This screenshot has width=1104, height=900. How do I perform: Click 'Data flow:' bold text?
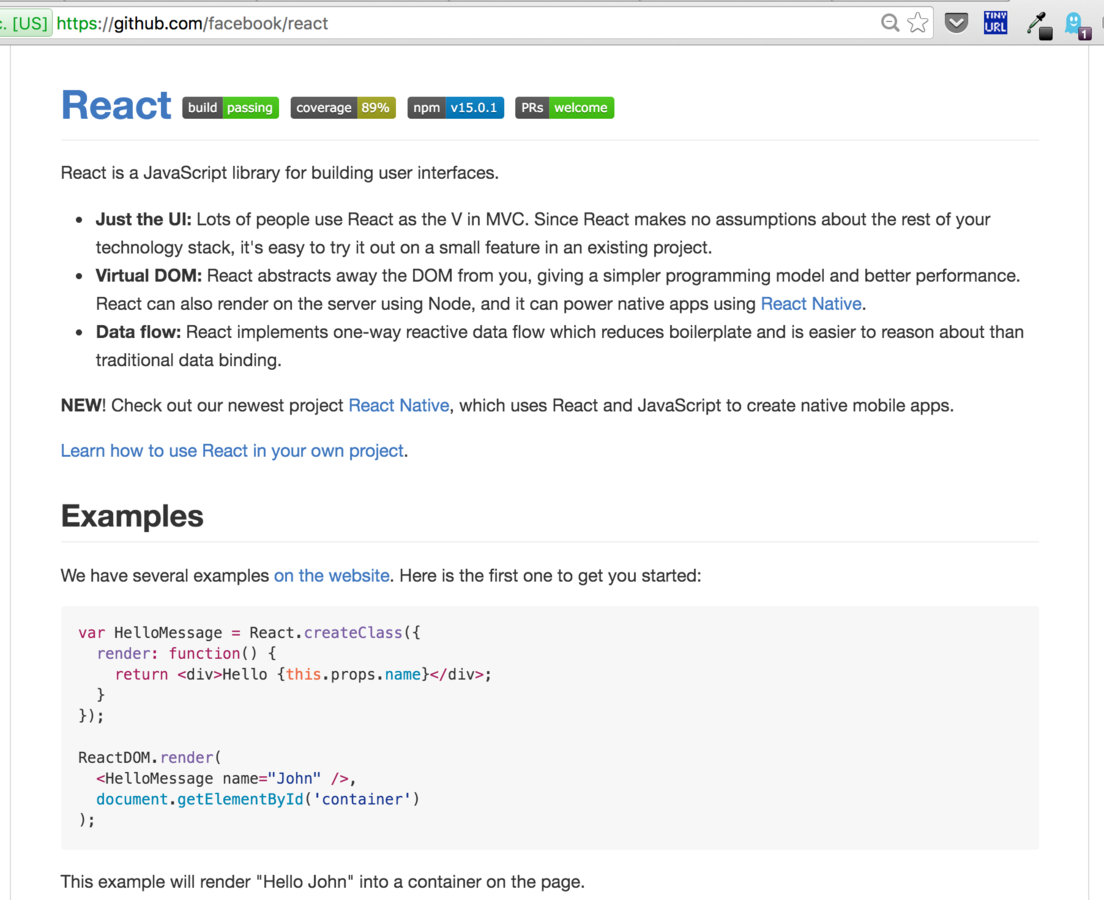(139, 332)
